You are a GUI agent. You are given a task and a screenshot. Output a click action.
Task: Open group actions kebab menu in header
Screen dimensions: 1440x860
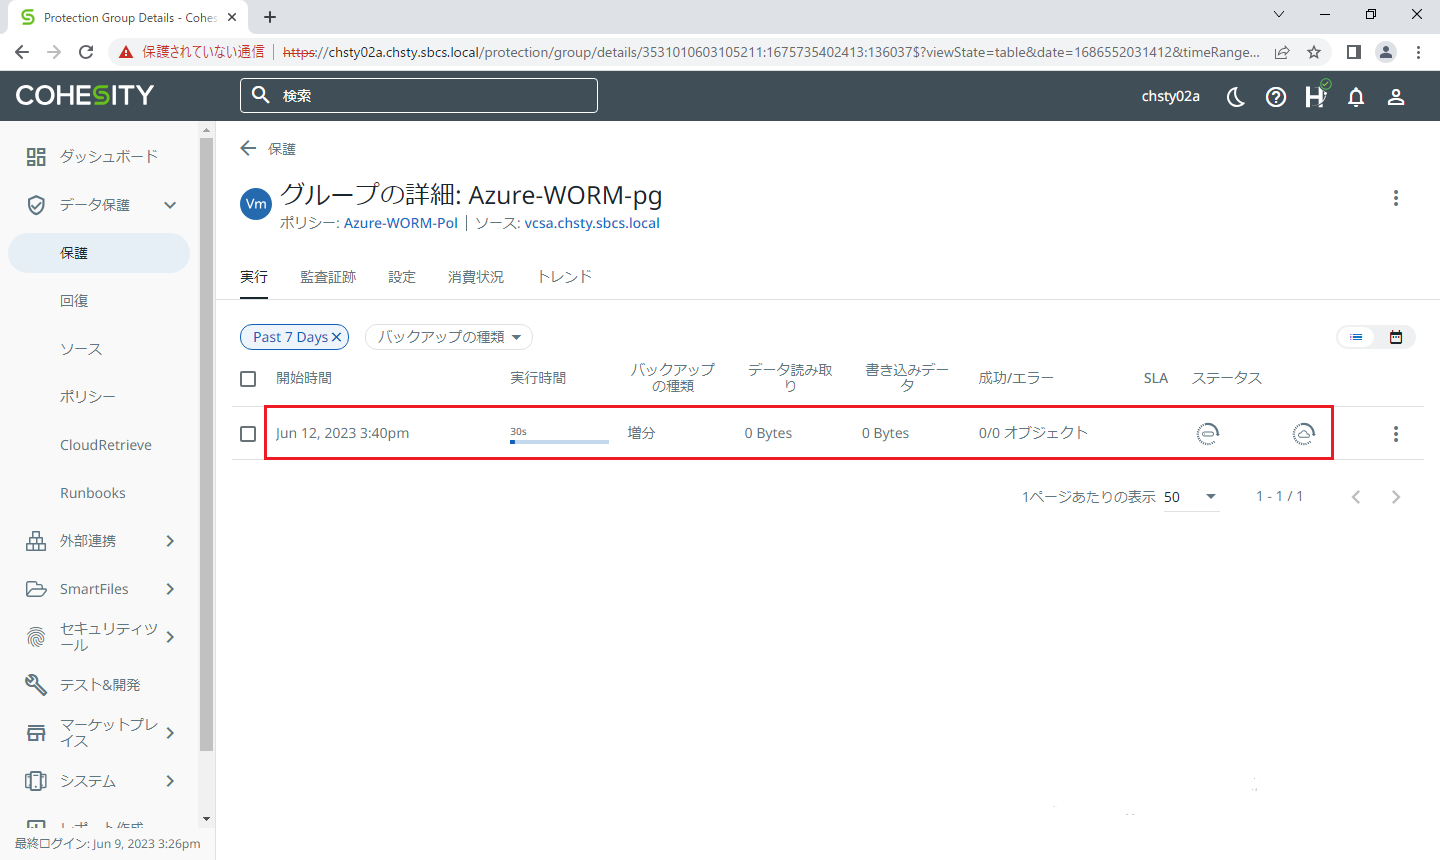coord(1396,198)
